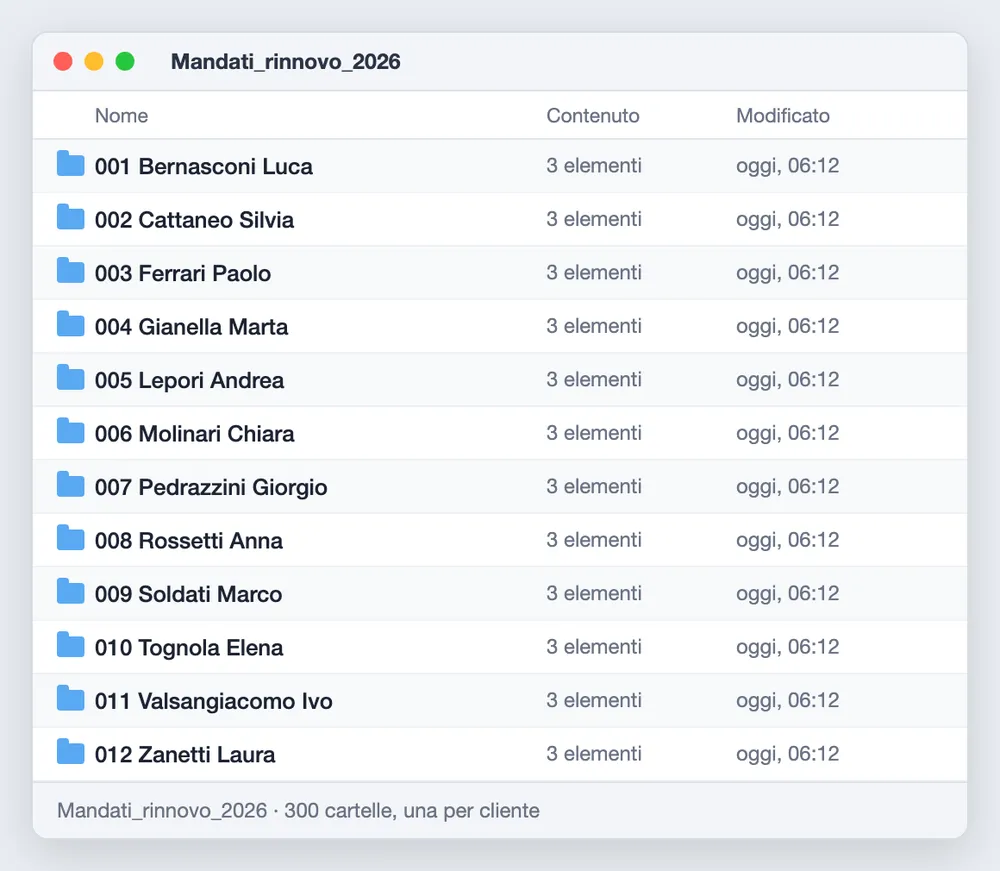The height and width of the screenshot is (871, 1000).
Task: Click the folder icon for 002 Cattaneo Silvia
Action: pyautogui.click(x=70, y=217)
